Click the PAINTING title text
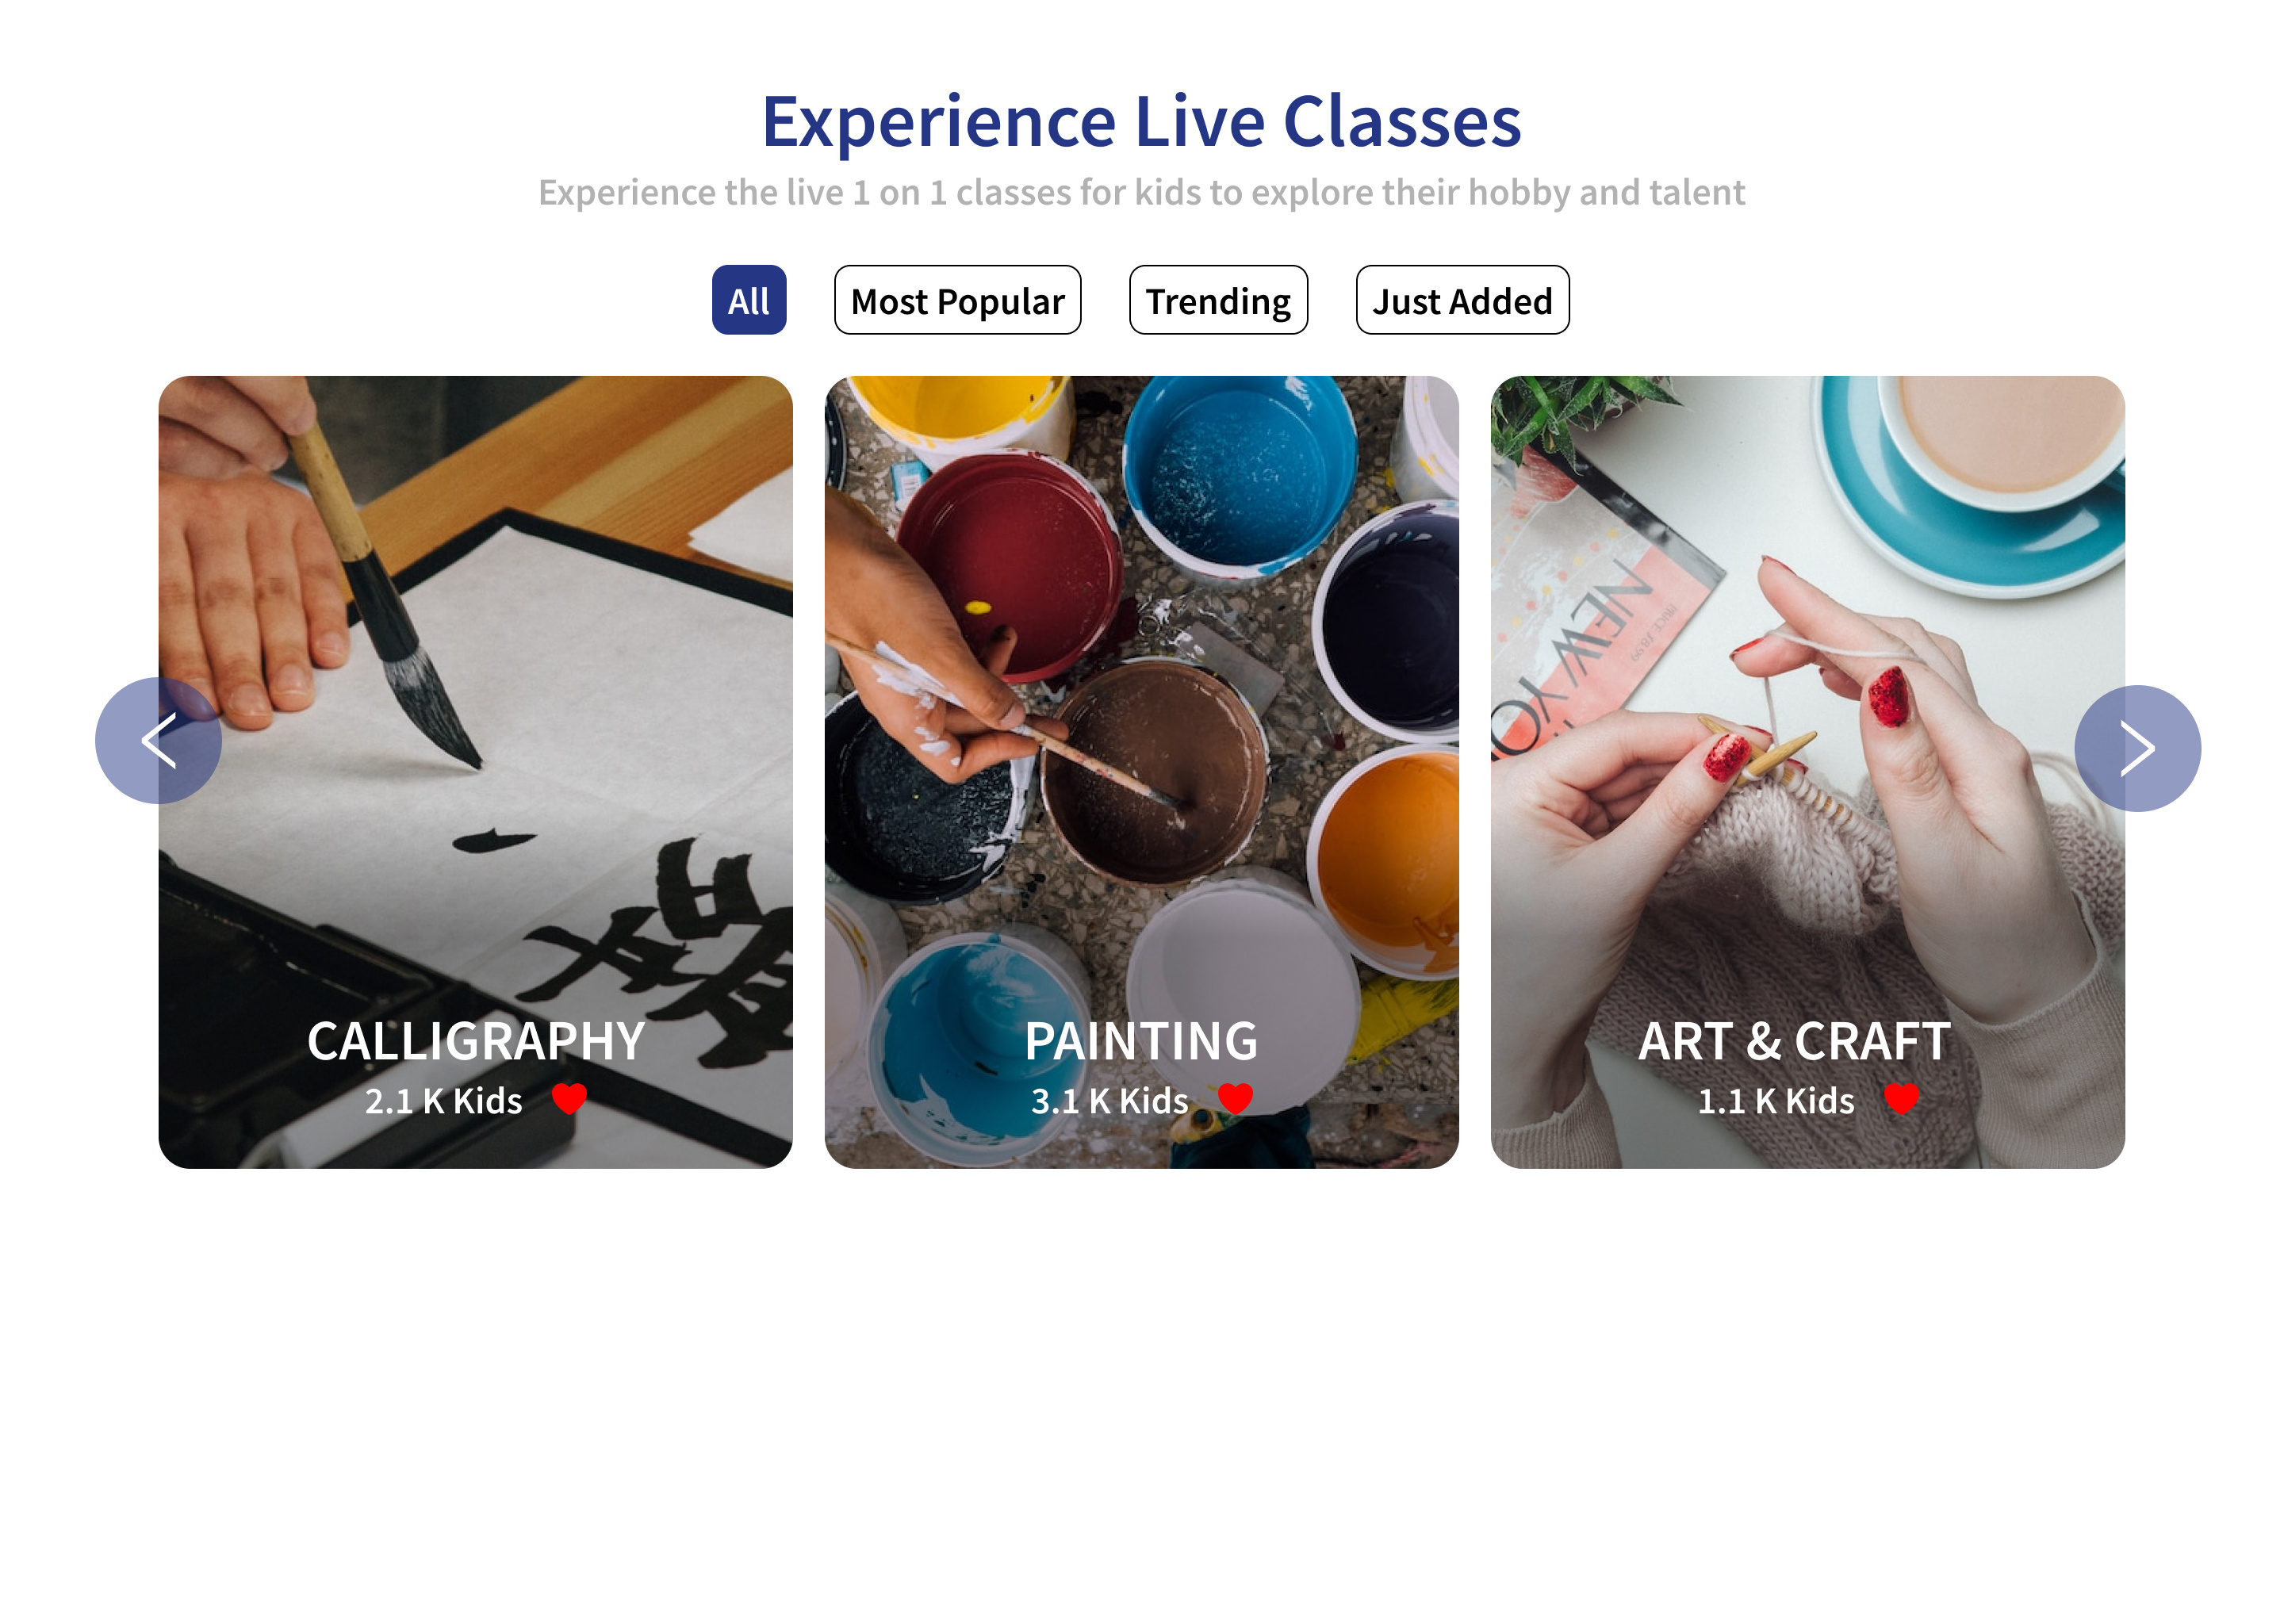 point(1140,1040)
